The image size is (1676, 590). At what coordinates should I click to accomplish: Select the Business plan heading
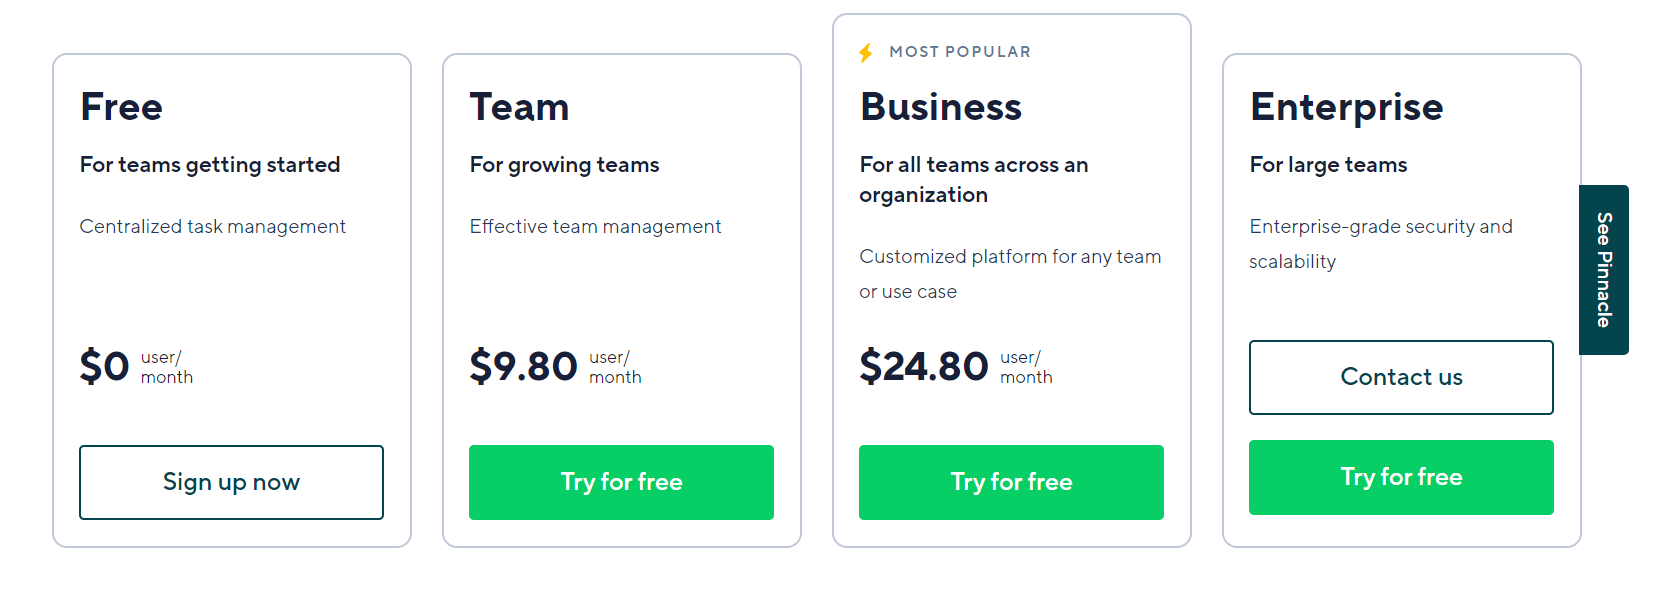tap(941, 107)
